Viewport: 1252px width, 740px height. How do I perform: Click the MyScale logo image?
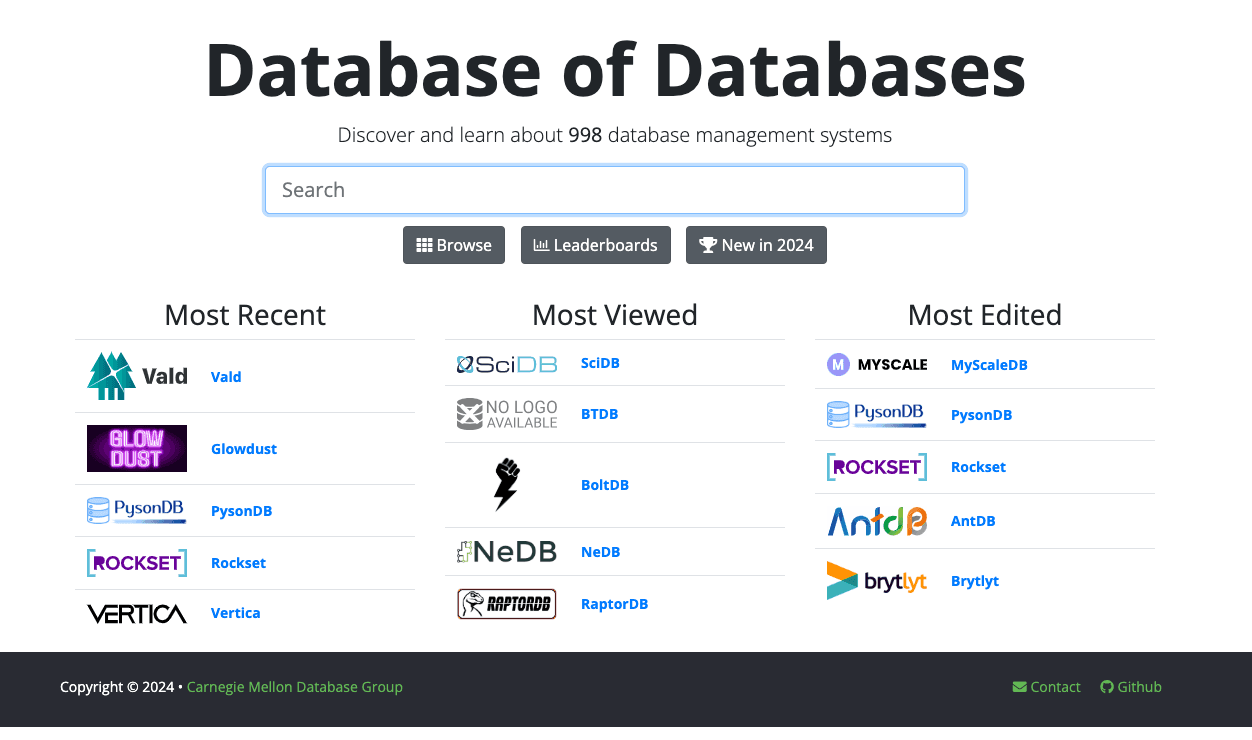point(877,365)
